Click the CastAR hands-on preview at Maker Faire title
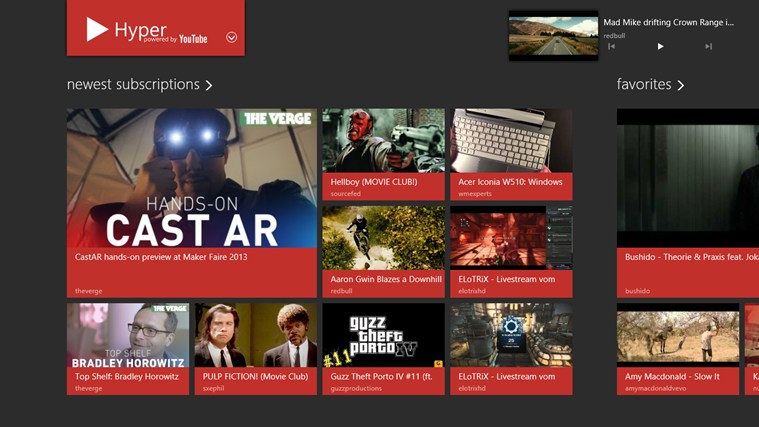The image size is (759, 427). [x=161, y=257]
